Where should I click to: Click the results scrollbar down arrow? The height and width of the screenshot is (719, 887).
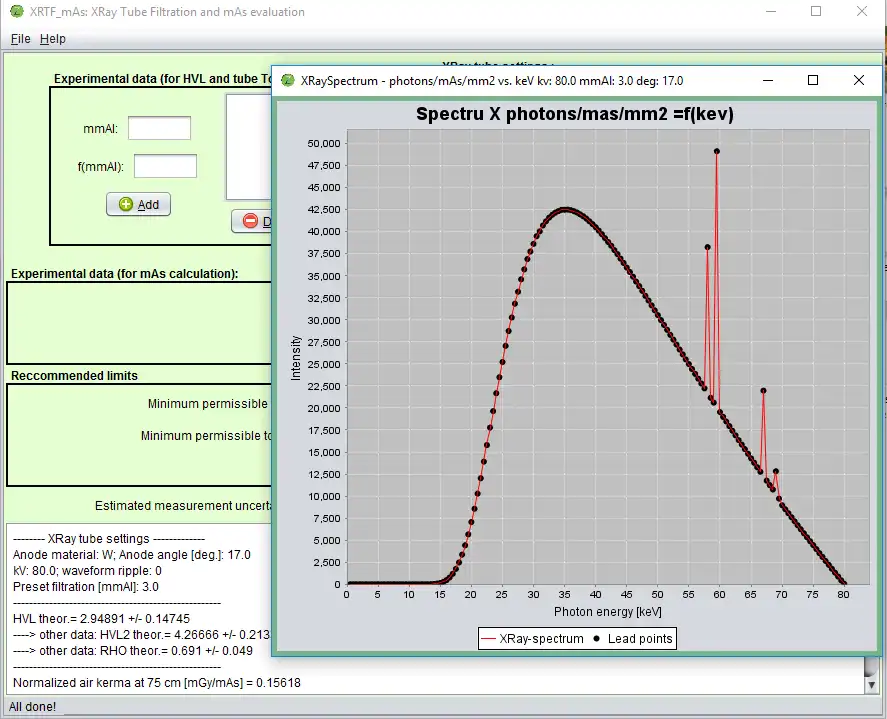pyautogui.click(x=870, y=684)
